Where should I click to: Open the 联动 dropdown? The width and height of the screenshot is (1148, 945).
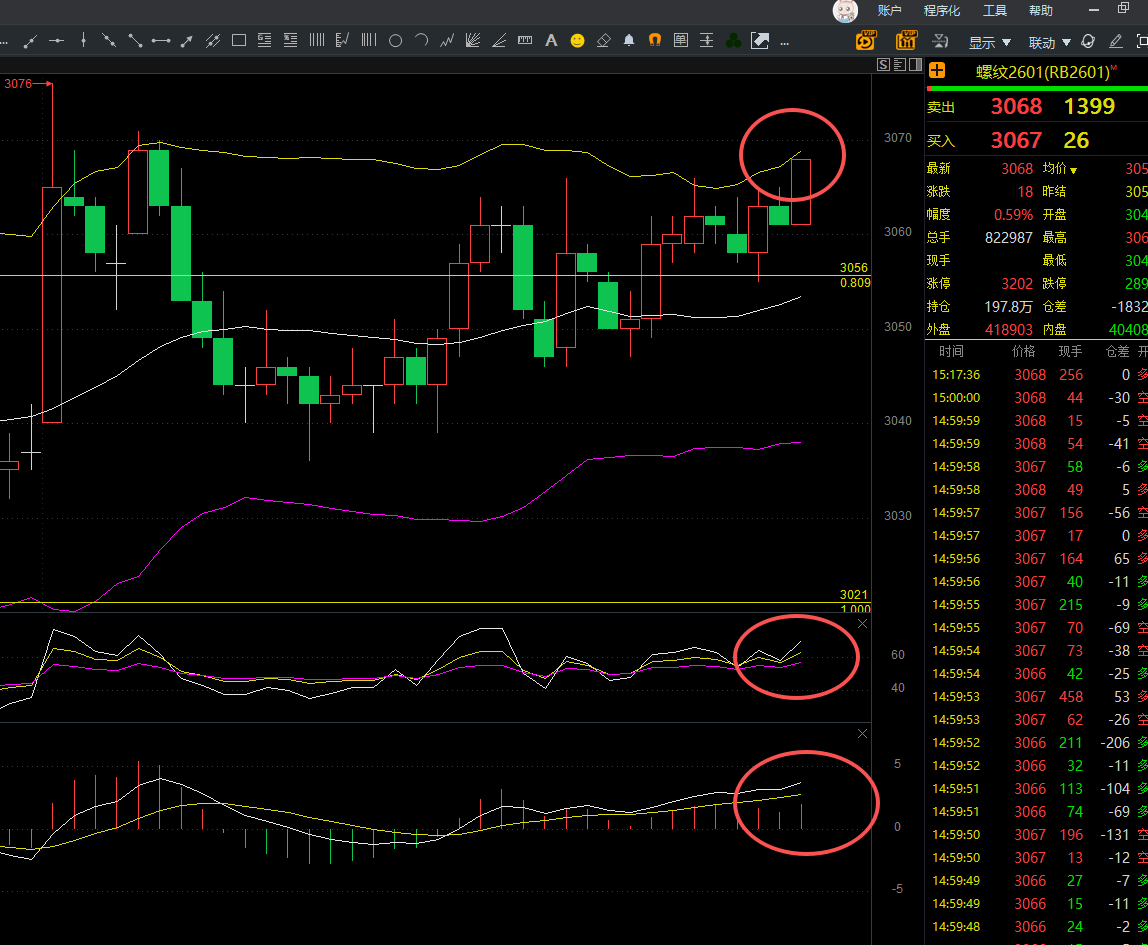tap(1049, 42)
